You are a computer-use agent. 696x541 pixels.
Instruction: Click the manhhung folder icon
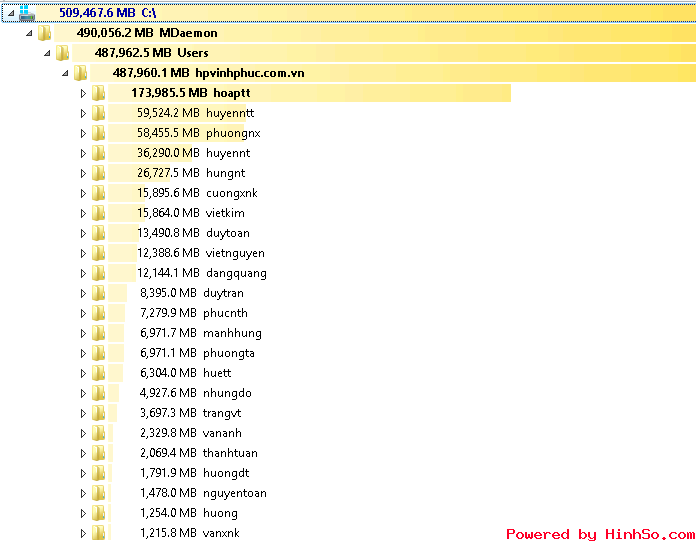tap(99, 333)
